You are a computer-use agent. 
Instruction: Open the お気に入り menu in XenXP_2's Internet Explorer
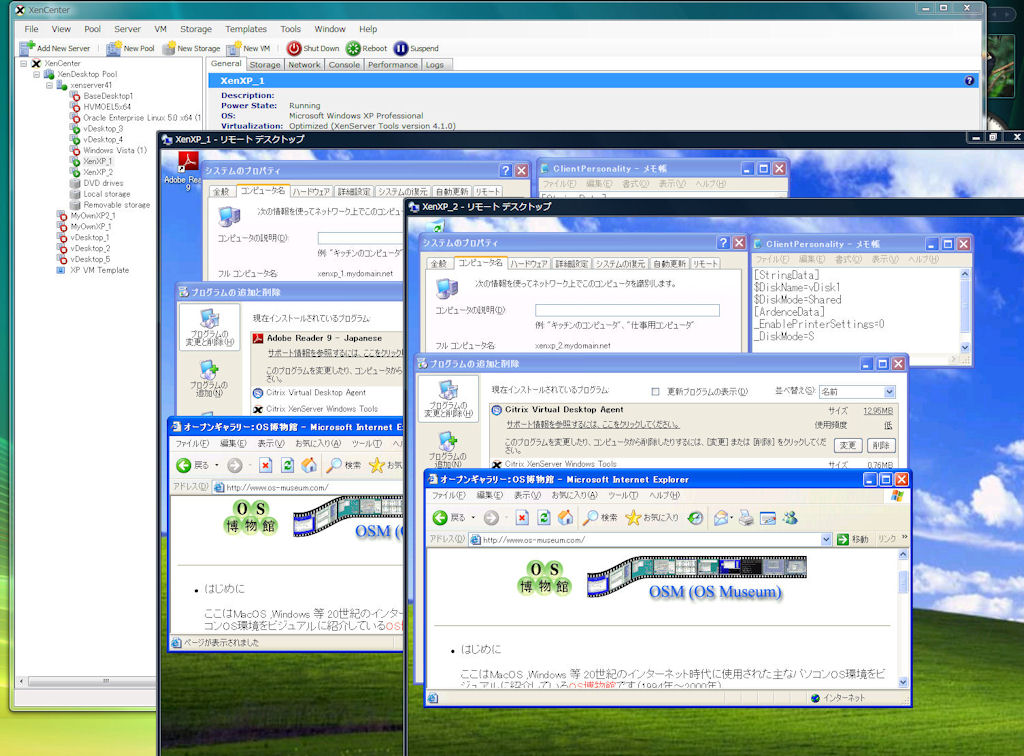click(574, 496)
